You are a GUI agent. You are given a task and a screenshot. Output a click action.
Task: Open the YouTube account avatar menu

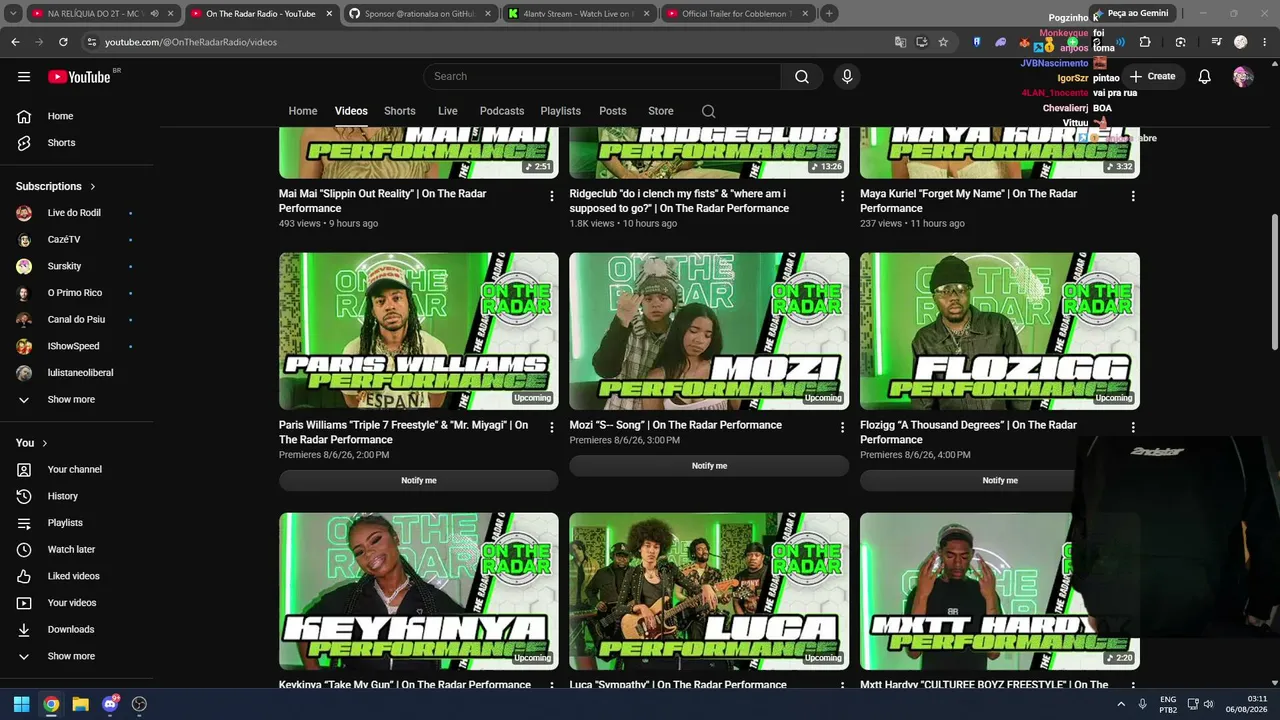pyautogui.click(x=1243, y=77)
